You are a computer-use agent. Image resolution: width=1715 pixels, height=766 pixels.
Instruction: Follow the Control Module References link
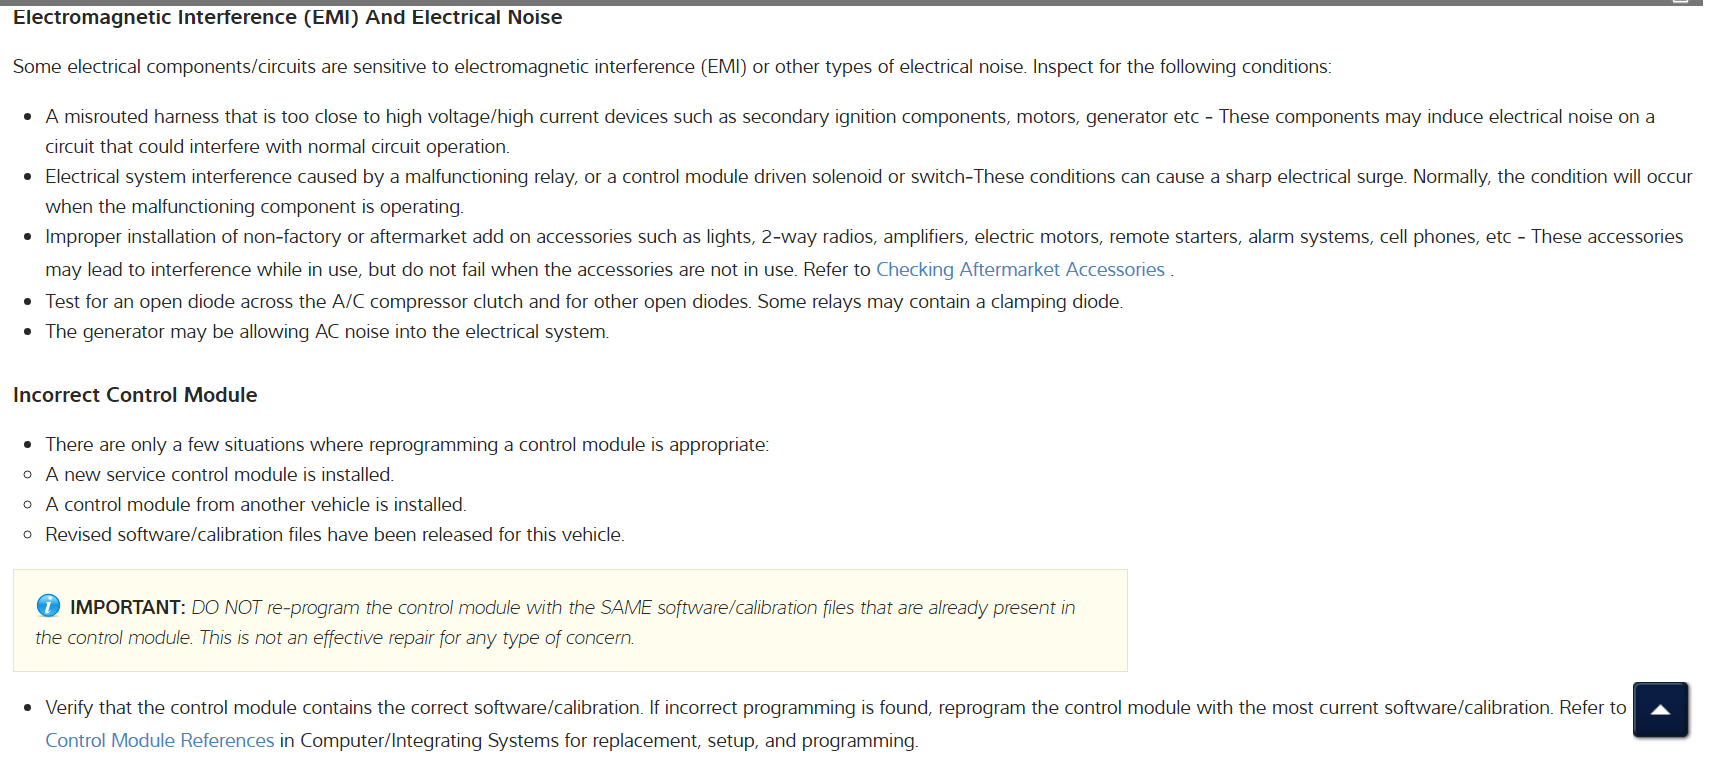tap(159, 741)
